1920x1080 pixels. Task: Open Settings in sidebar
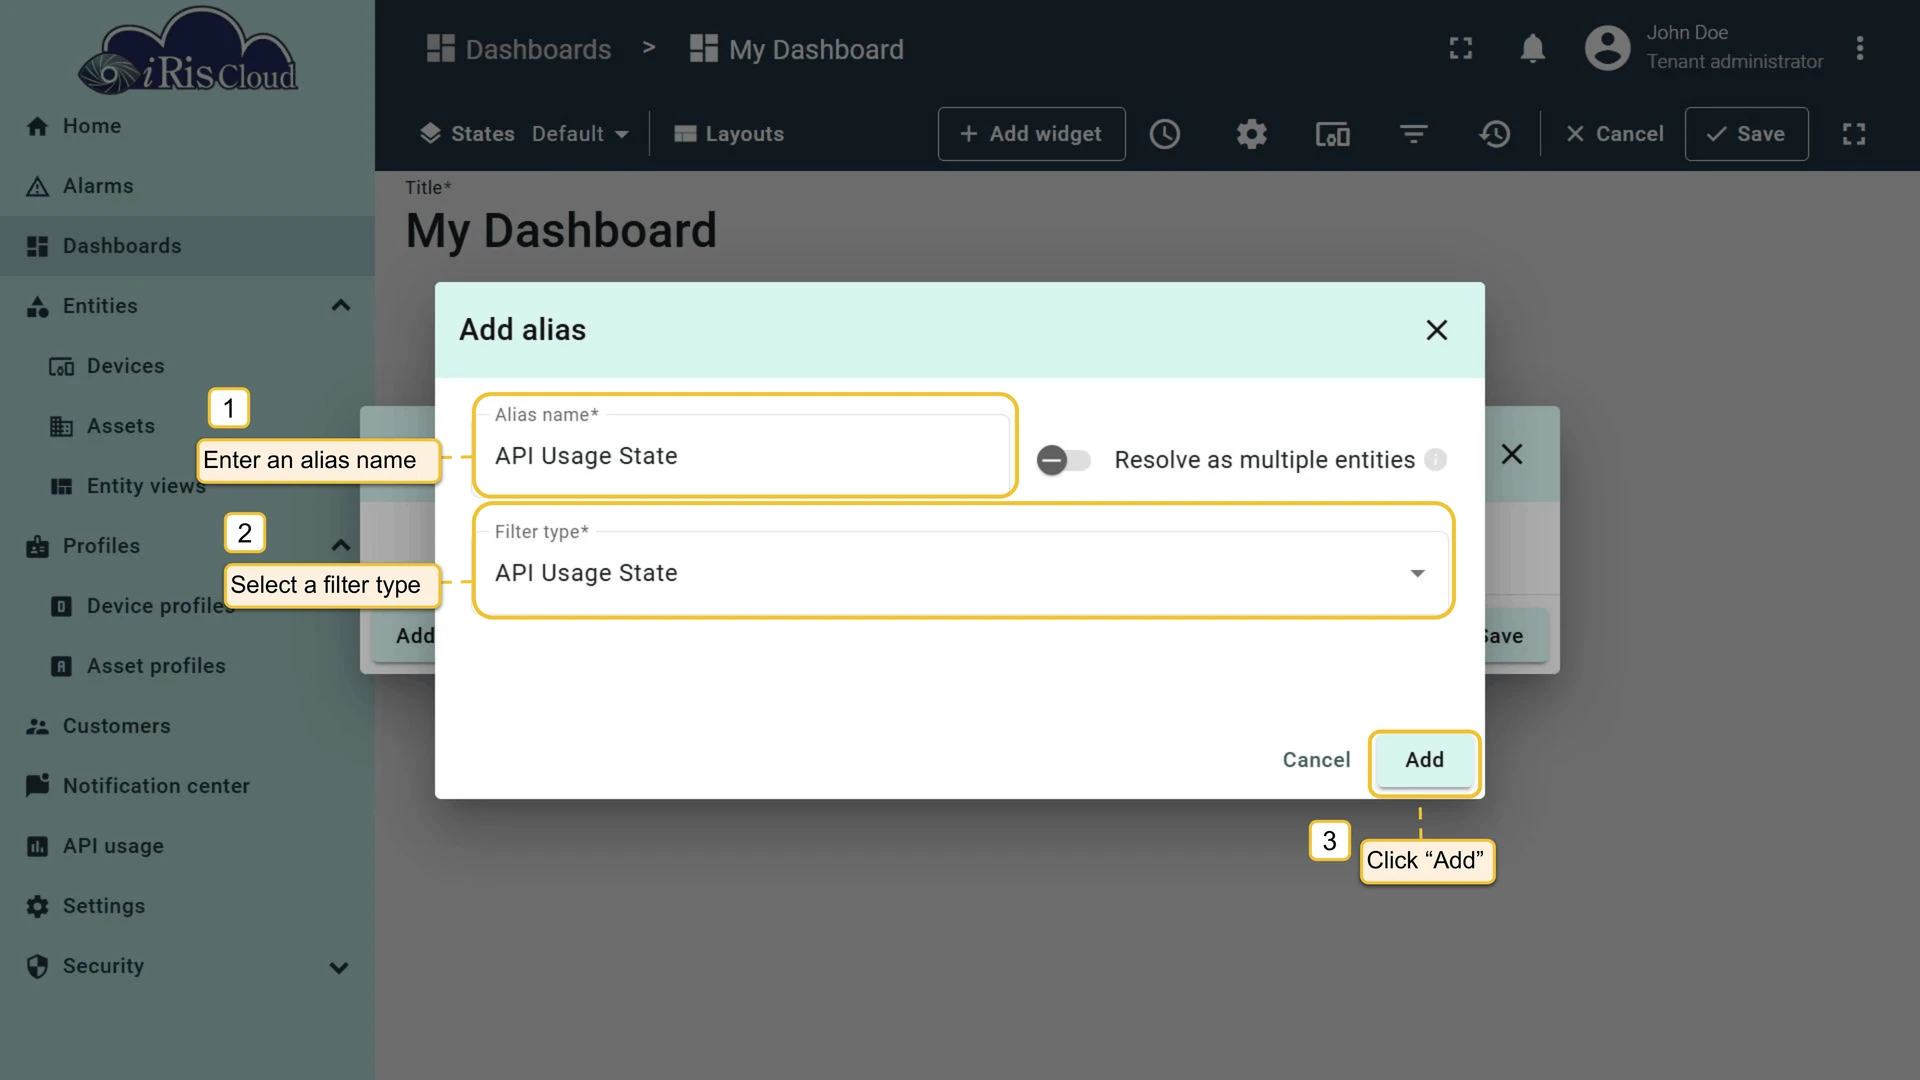187,906
